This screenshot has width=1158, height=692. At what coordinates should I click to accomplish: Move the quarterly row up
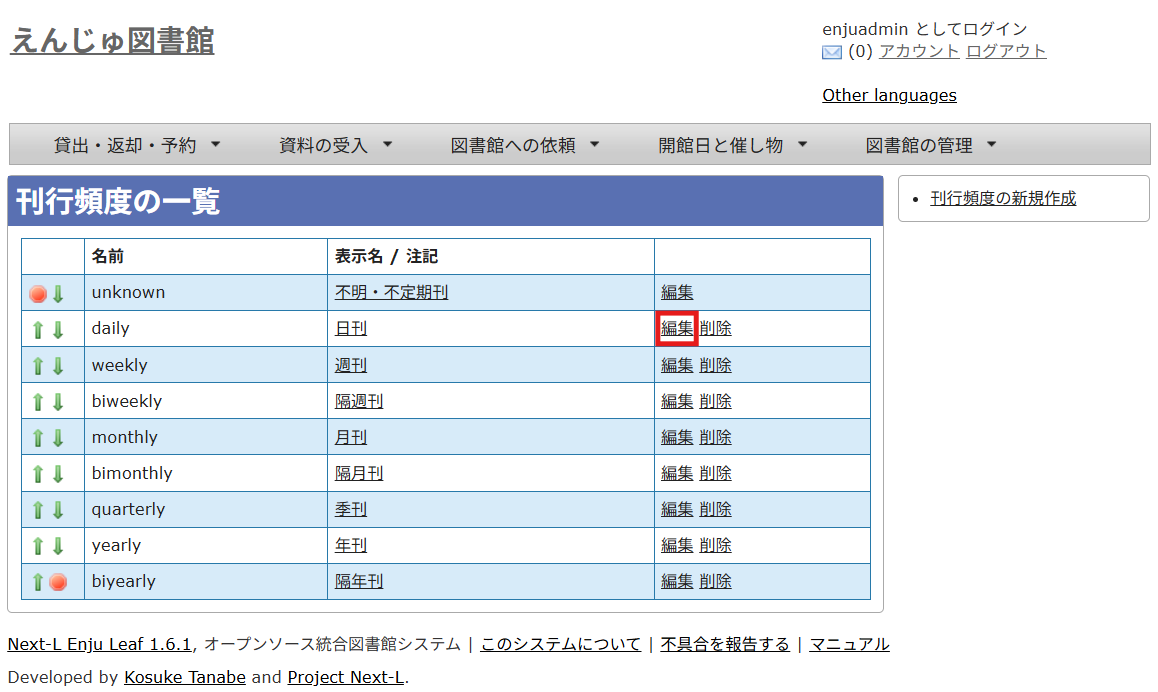coord(38,510)
